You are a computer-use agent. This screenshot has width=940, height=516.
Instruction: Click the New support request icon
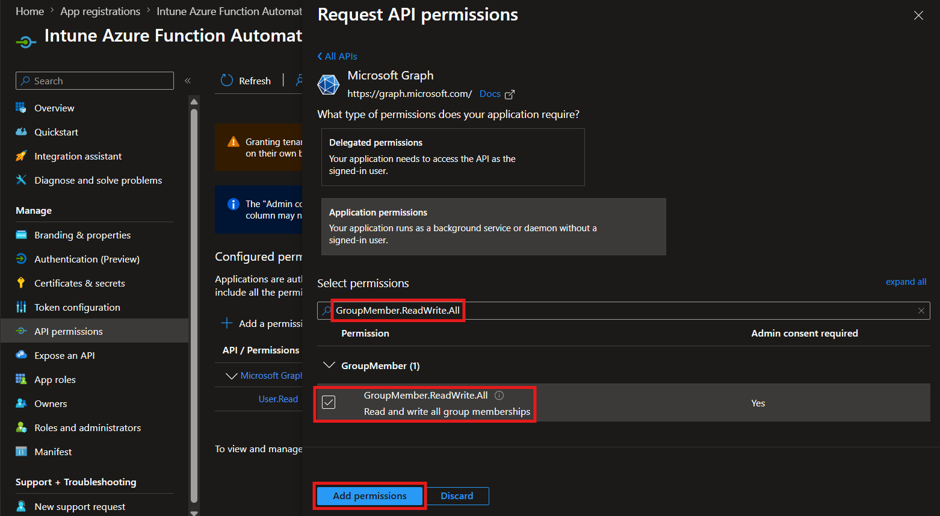[21, 506]
